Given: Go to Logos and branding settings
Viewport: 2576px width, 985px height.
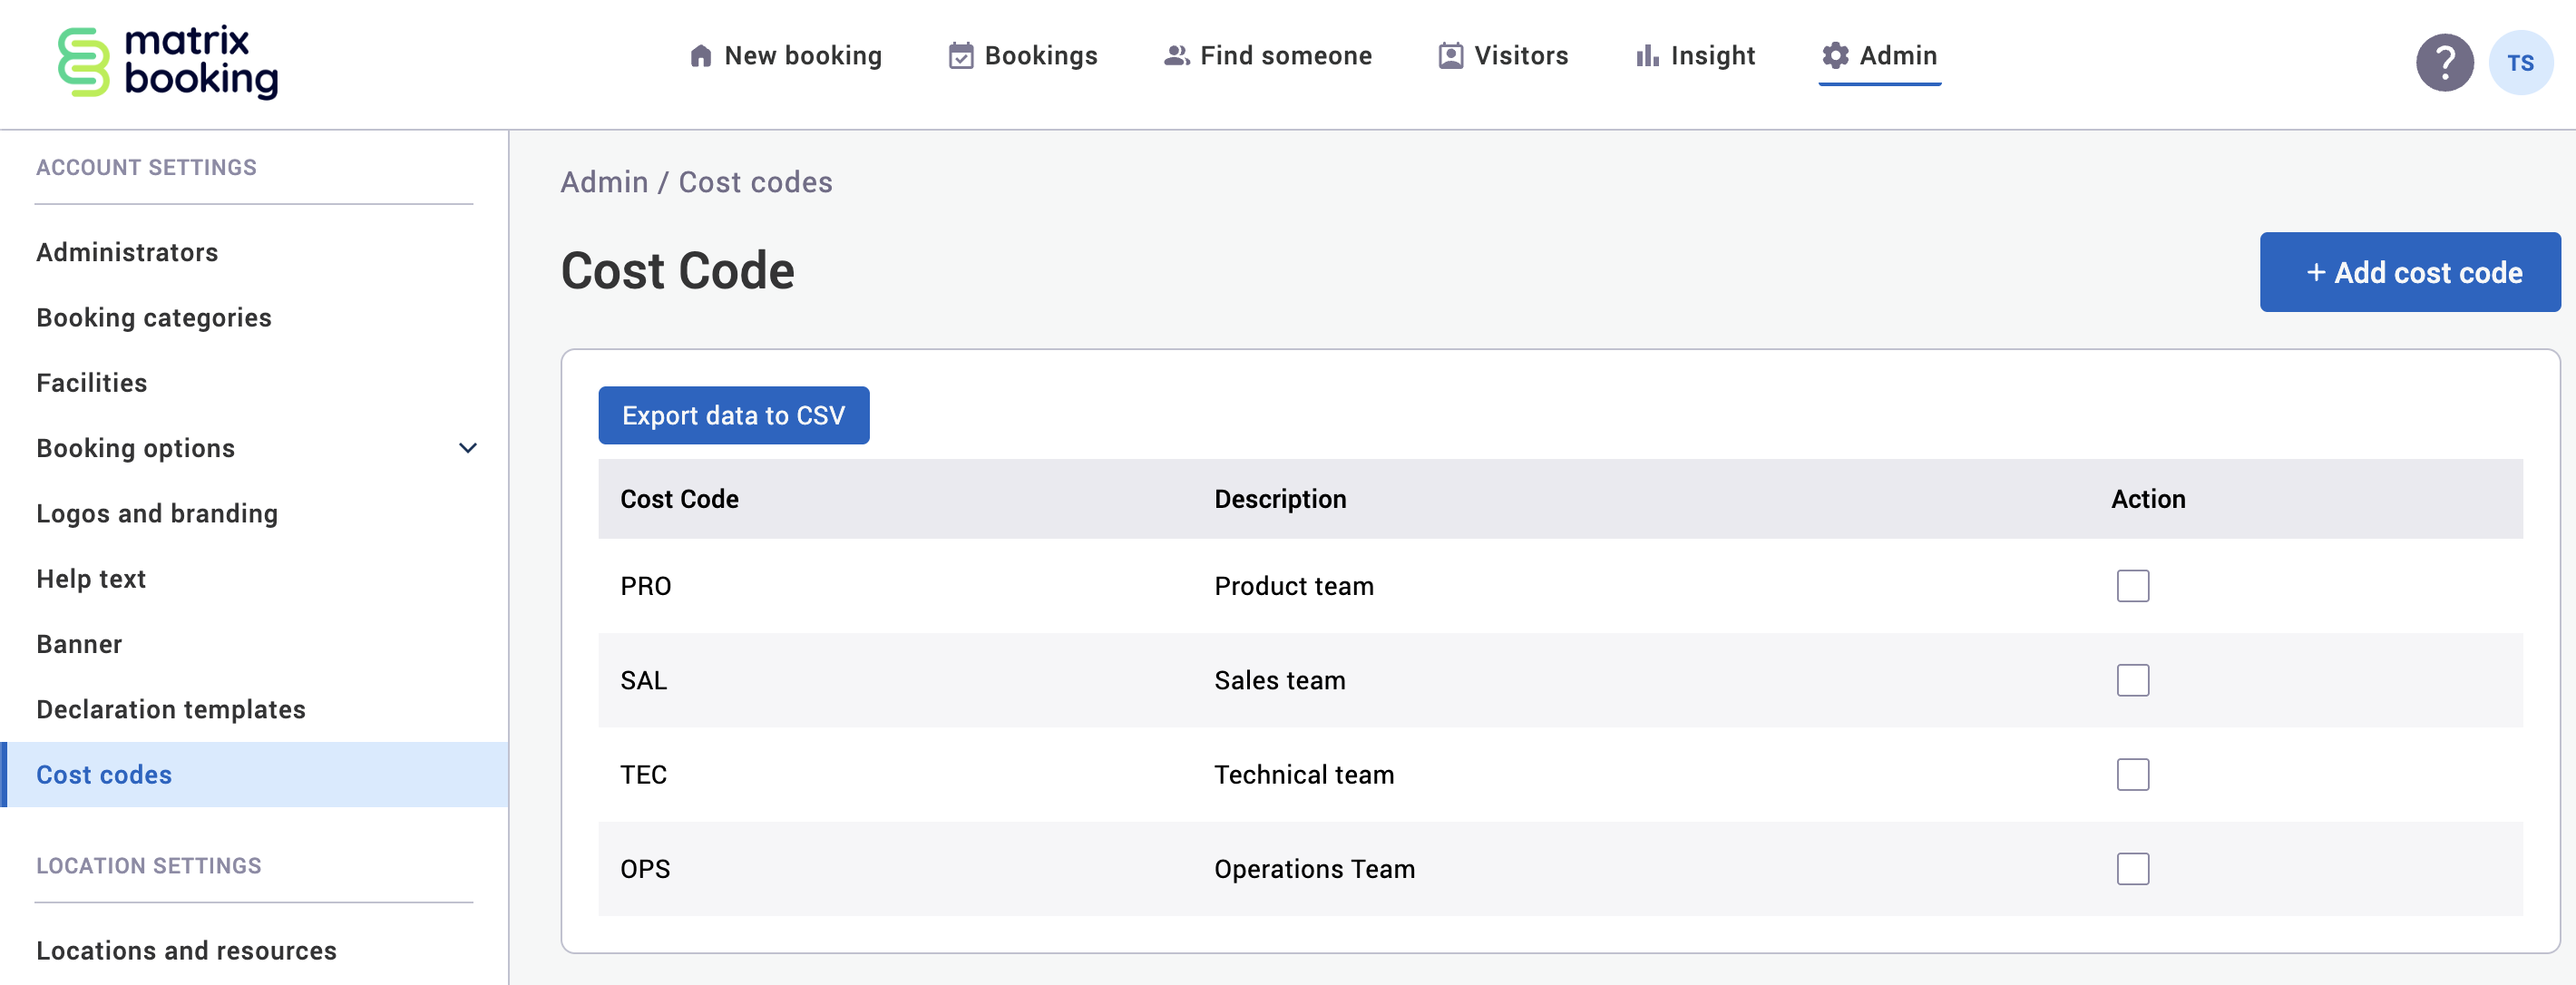Looking at the screenshot, I should pyautogui.click(x=157, y=513).
